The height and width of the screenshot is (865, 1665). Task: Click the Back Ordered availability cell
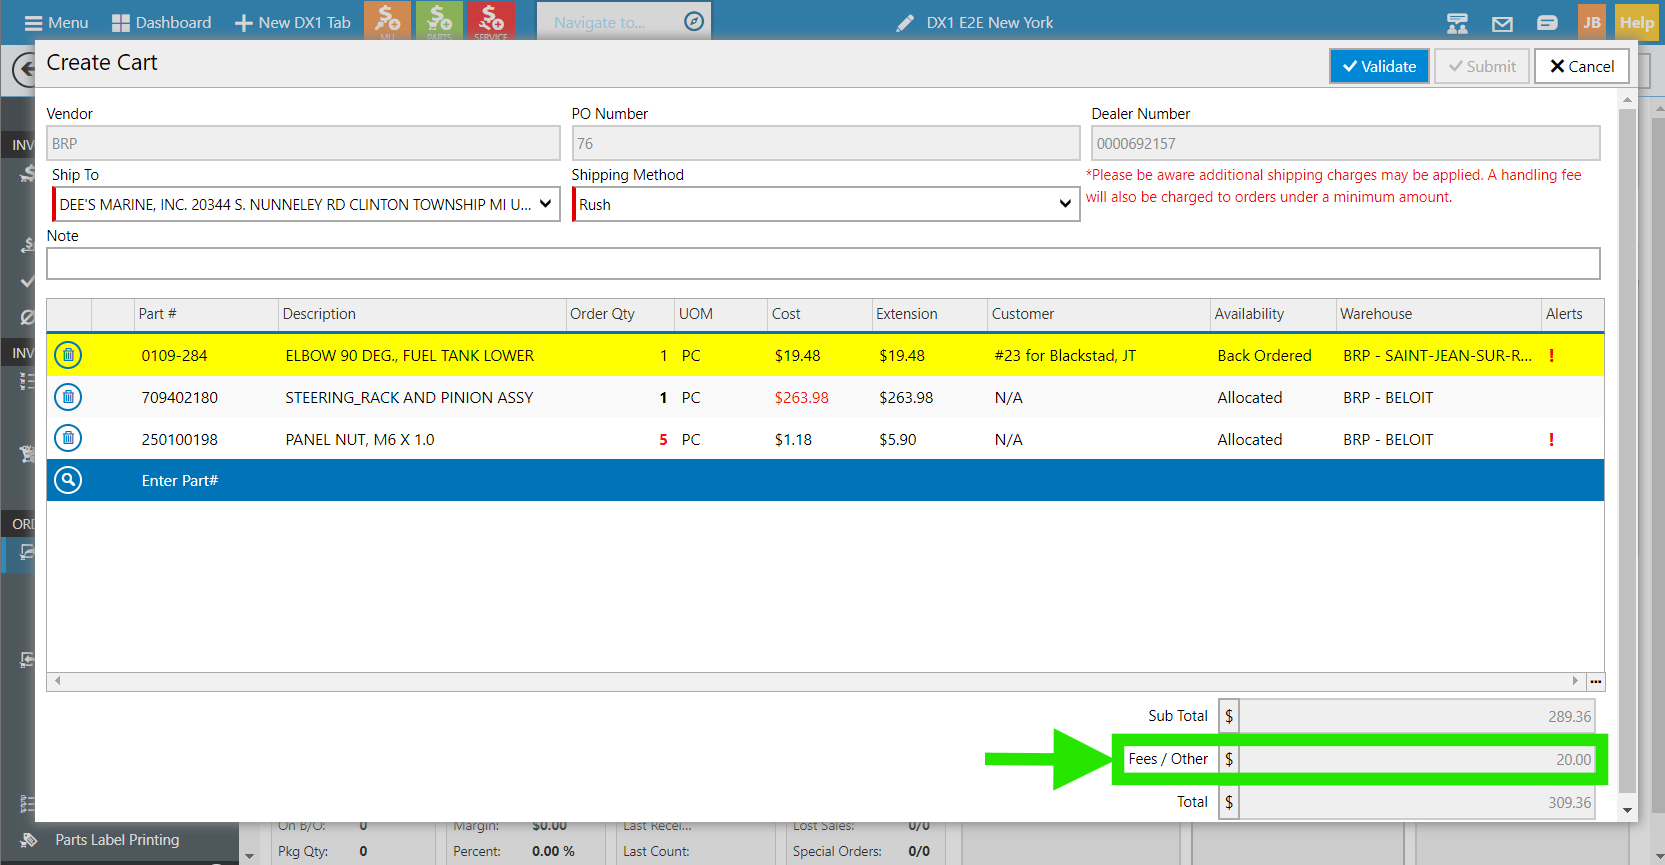point(1264,356)
